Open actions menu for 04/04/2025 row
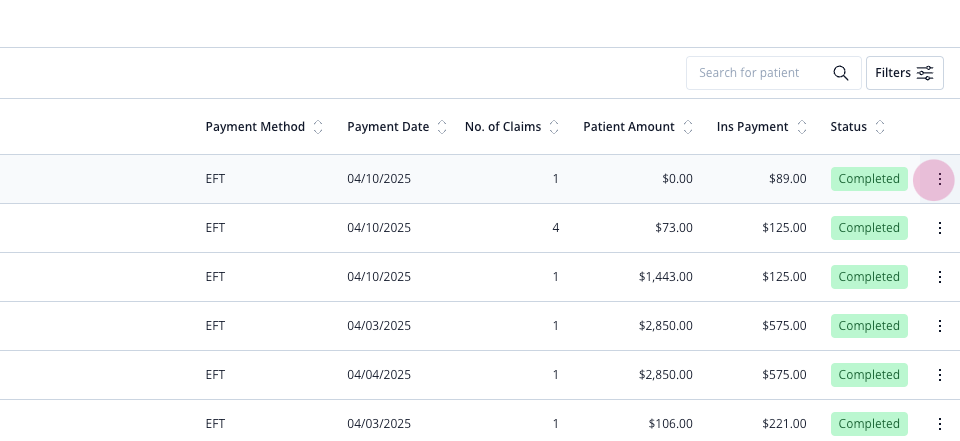 939,375
